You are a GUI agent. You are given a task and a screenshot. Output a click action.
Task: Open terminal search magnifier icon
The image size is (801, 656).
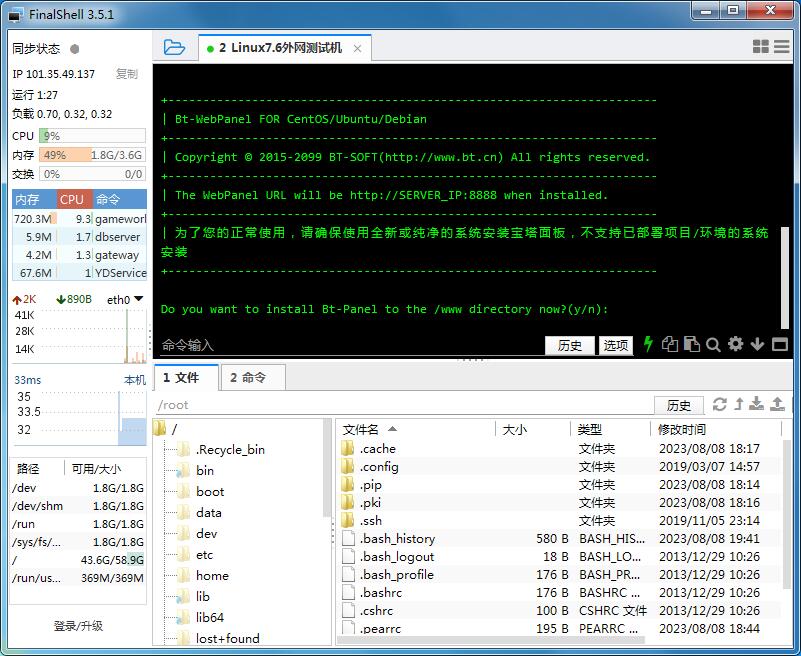point(713,345)
